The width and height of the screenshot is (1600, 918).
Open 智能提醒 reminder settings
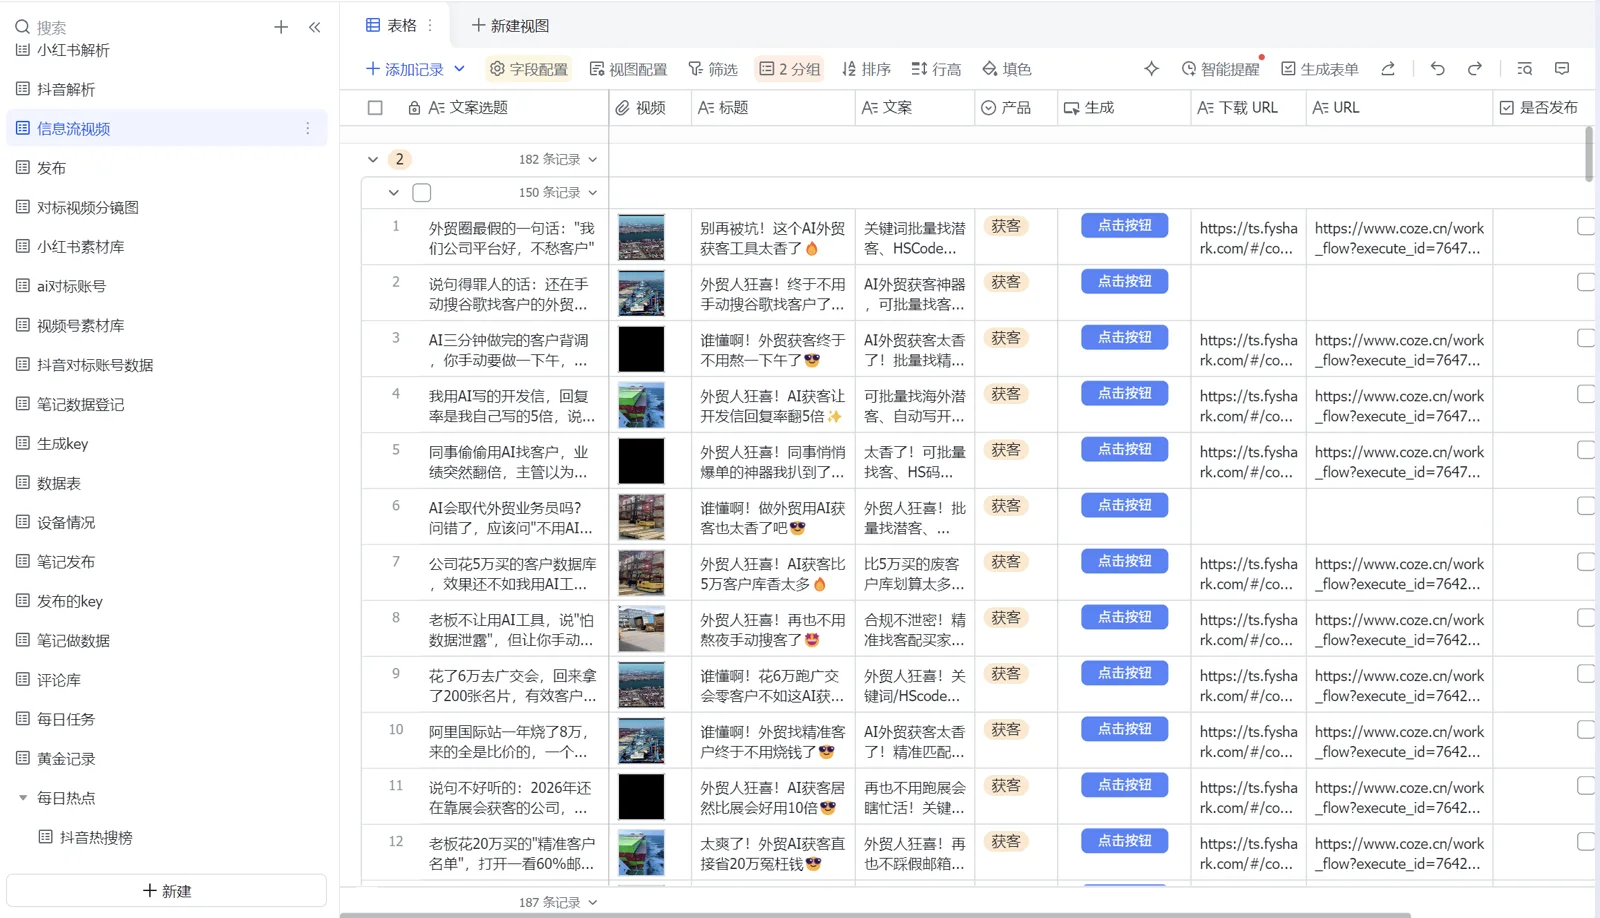click(x=1220, y=68)
